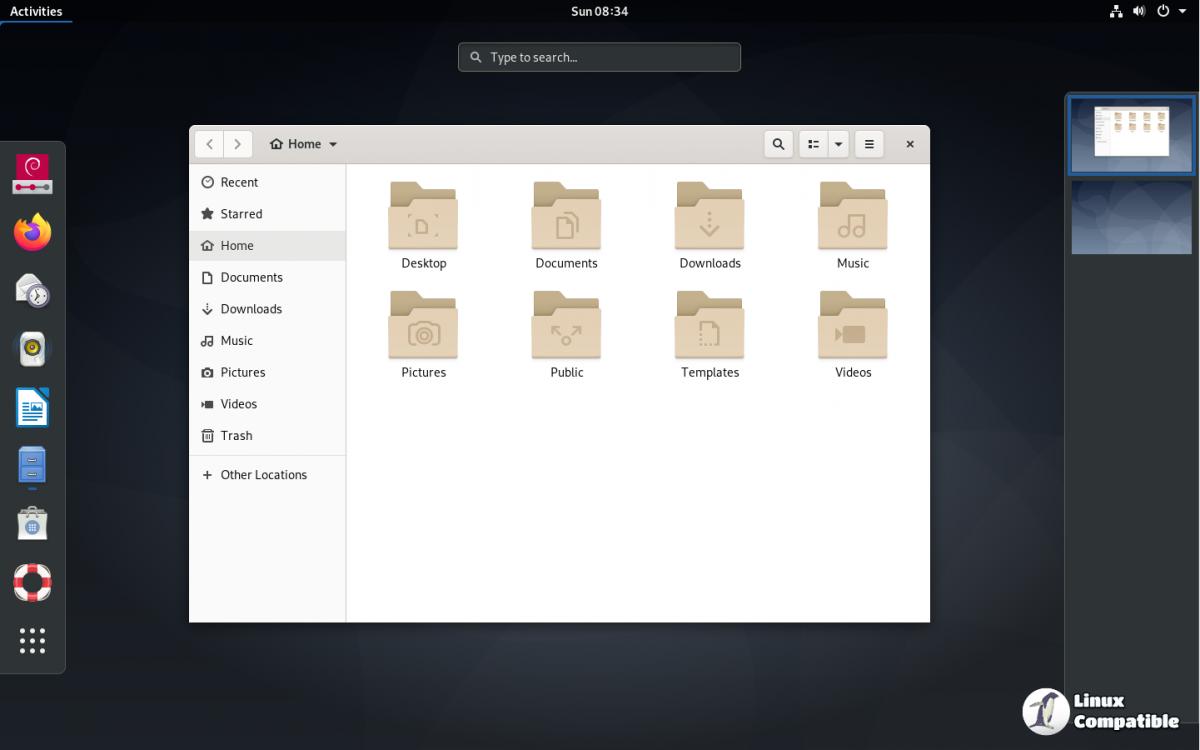Select Recent in the sidebar

(239, 182)
